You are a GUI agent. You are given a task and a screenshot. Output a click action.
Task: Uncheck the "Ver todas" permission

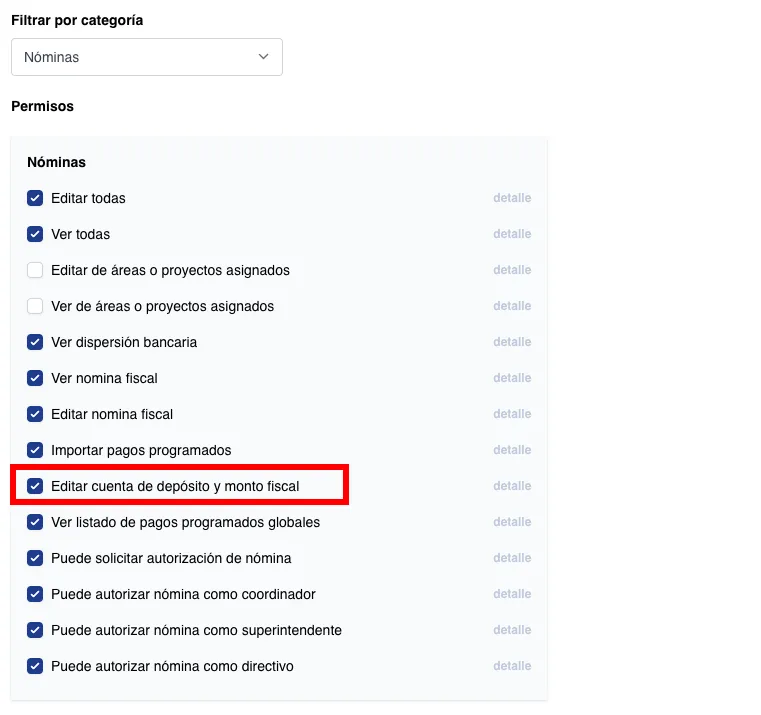35,234
